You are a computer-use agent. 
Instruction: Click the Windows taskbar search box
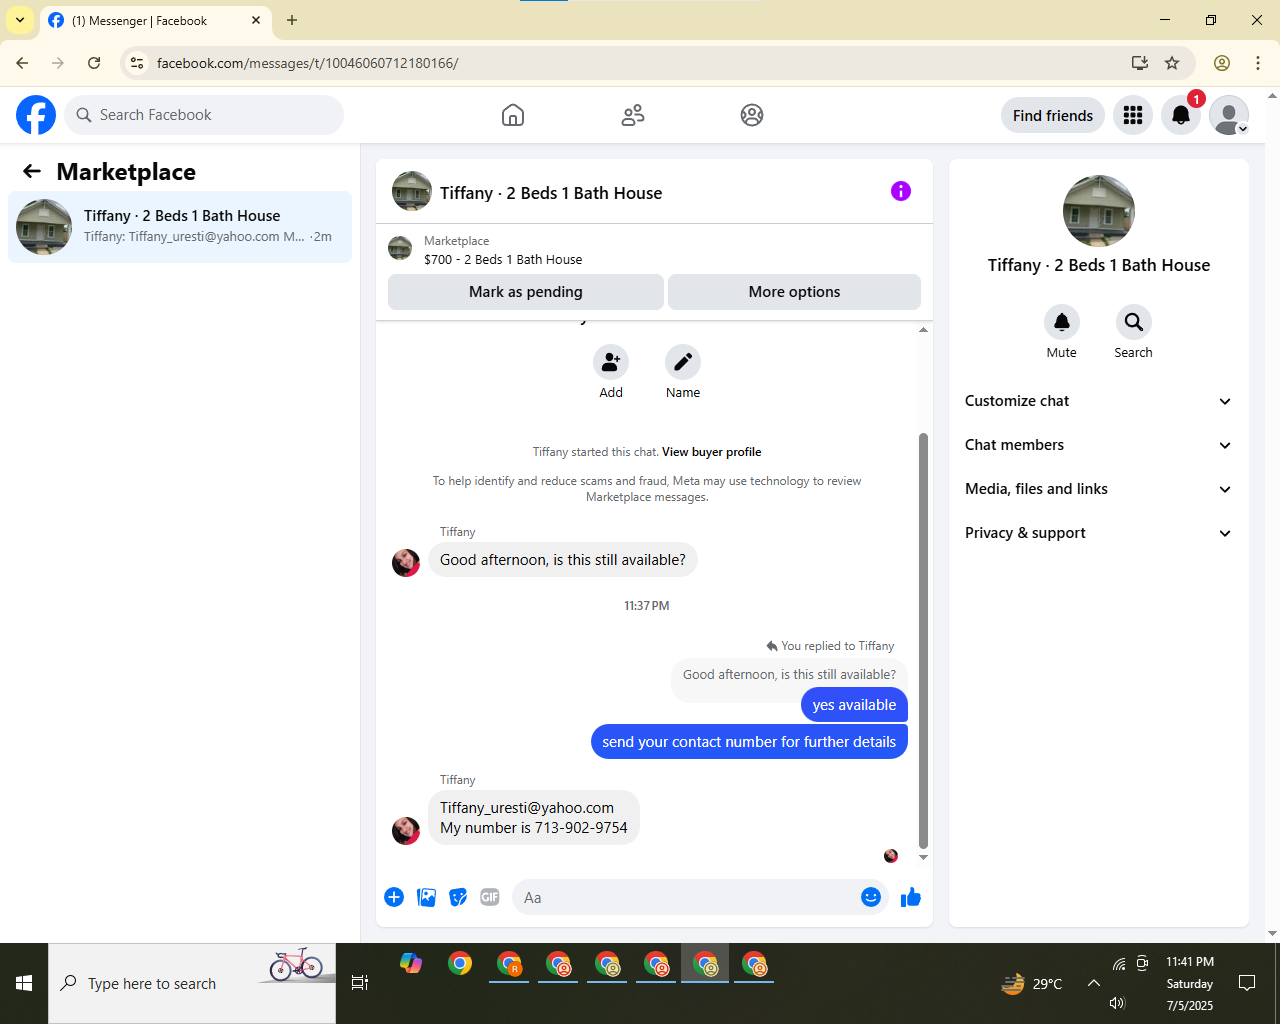pos(192,984)
